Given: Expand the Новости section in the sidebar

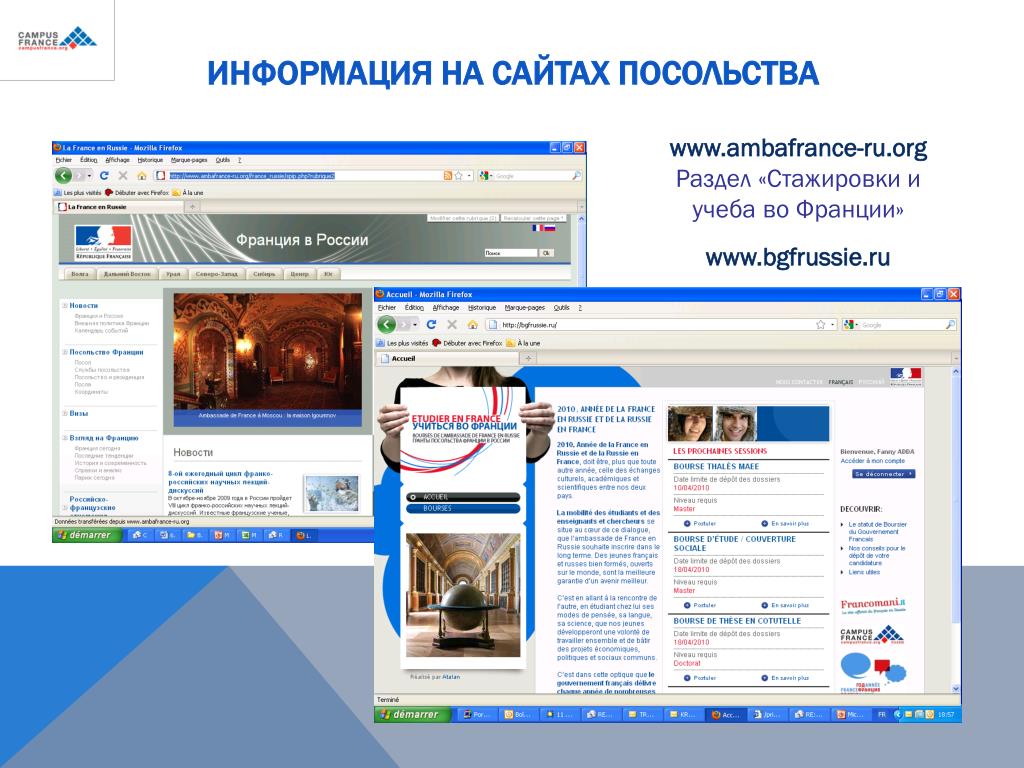Looking at the screenshot, I should tap(65, 306).
